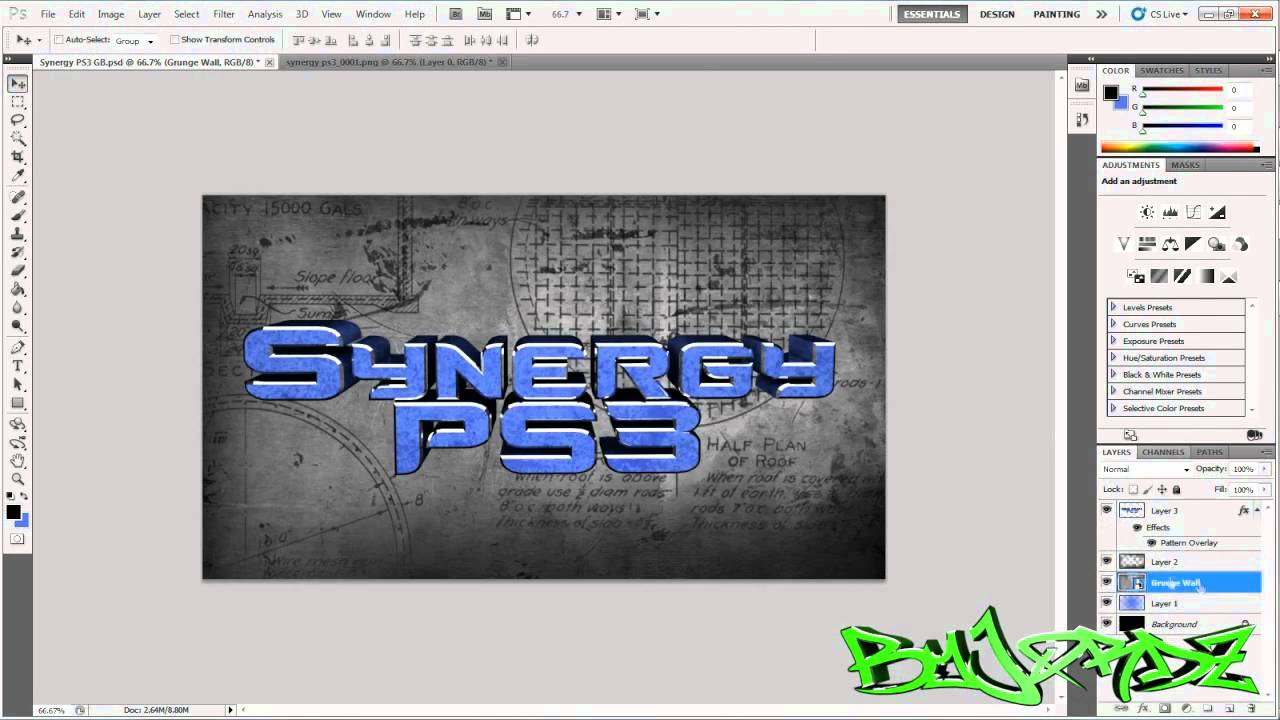Switch to the Masks tab
1280x720 pixels.
pos(1185,165)
